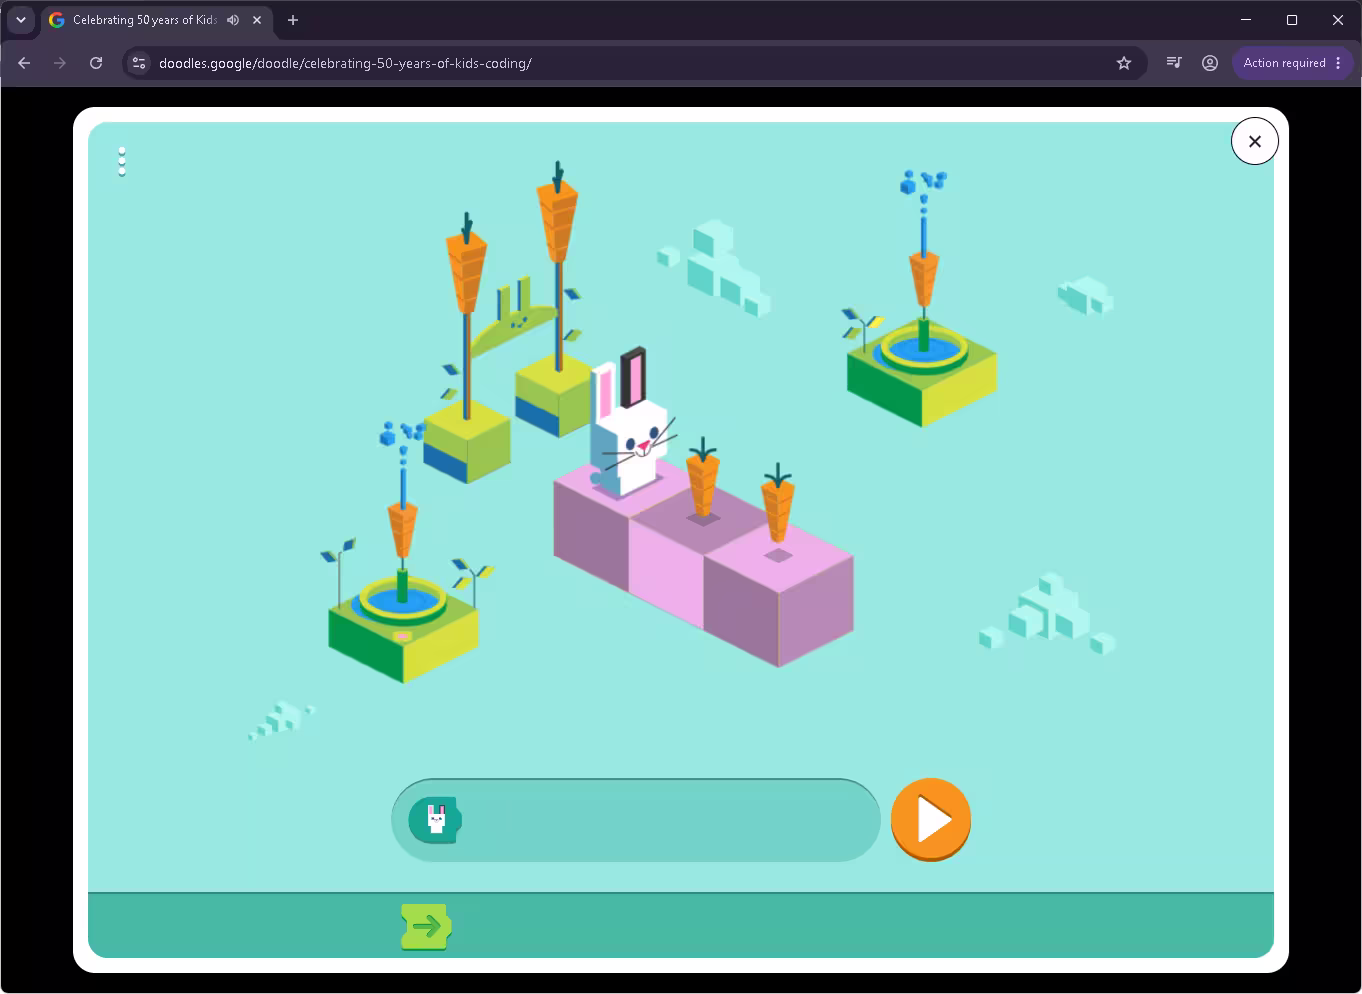
Task: Open the media controls icon in toolbar
Action: tap(1174, 63)
